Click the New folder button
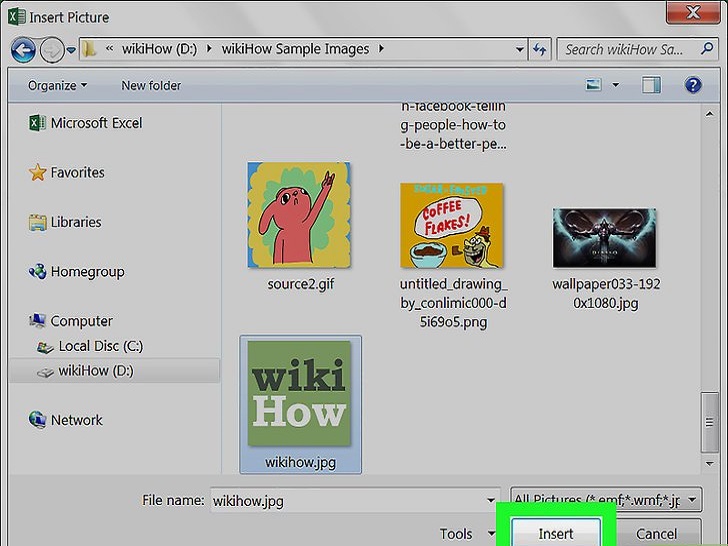This screenshot has width=728, height=546. 151,85
